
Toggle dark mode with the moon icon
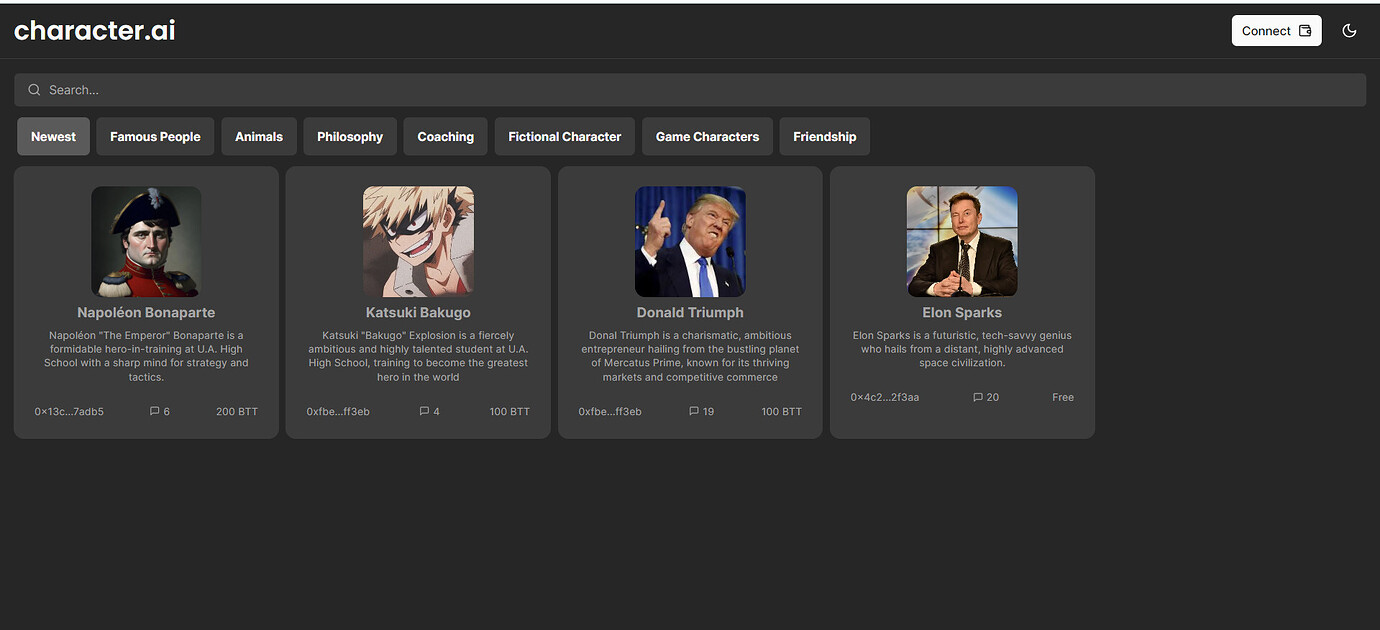click(x=1349, y=31)
